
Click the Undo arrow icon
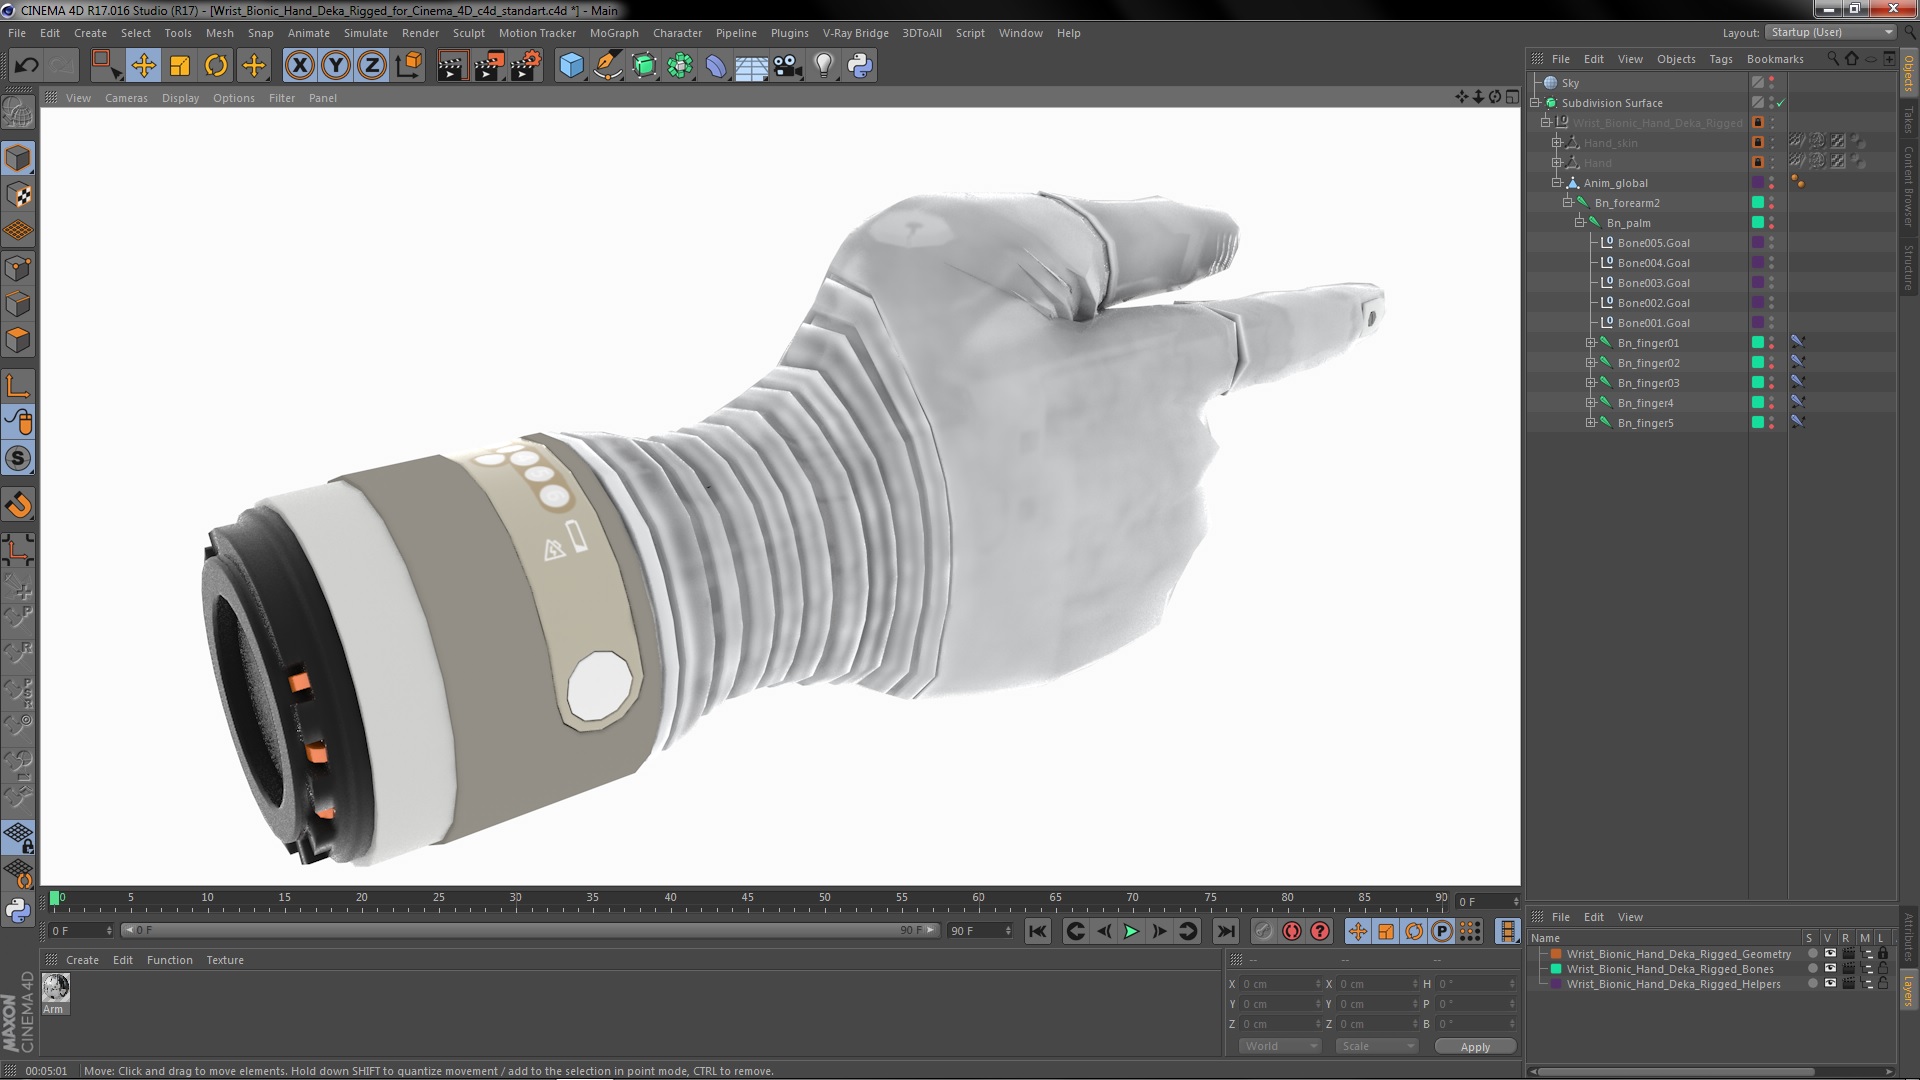(26, 66)
